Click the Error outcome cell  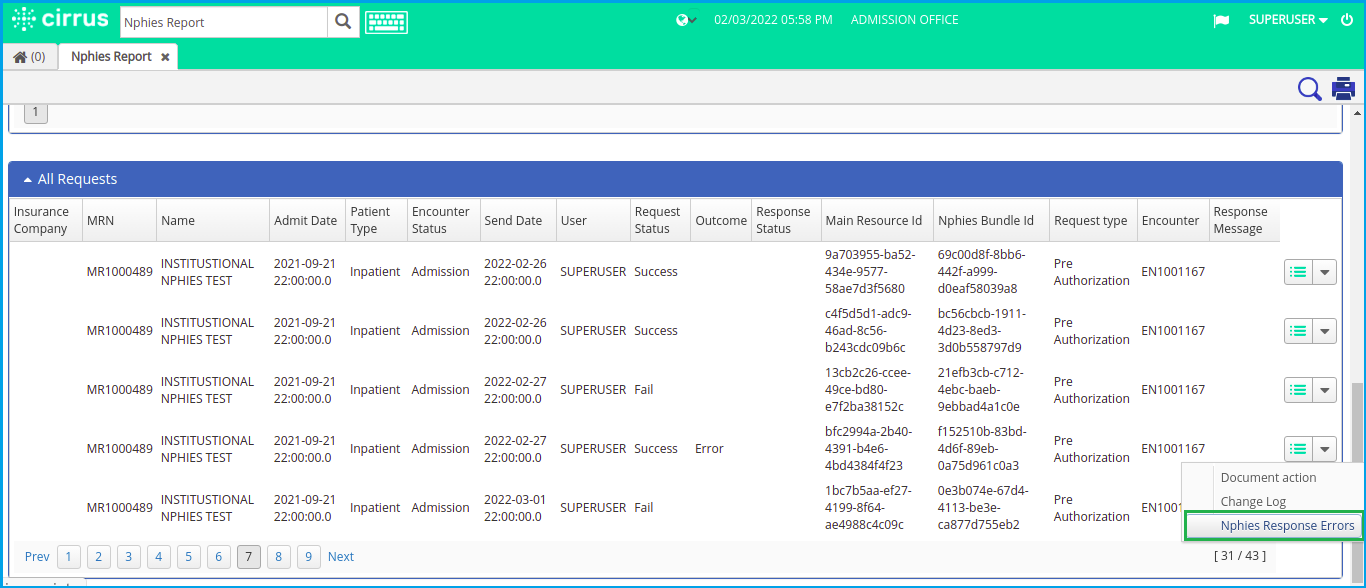(709, 449)
